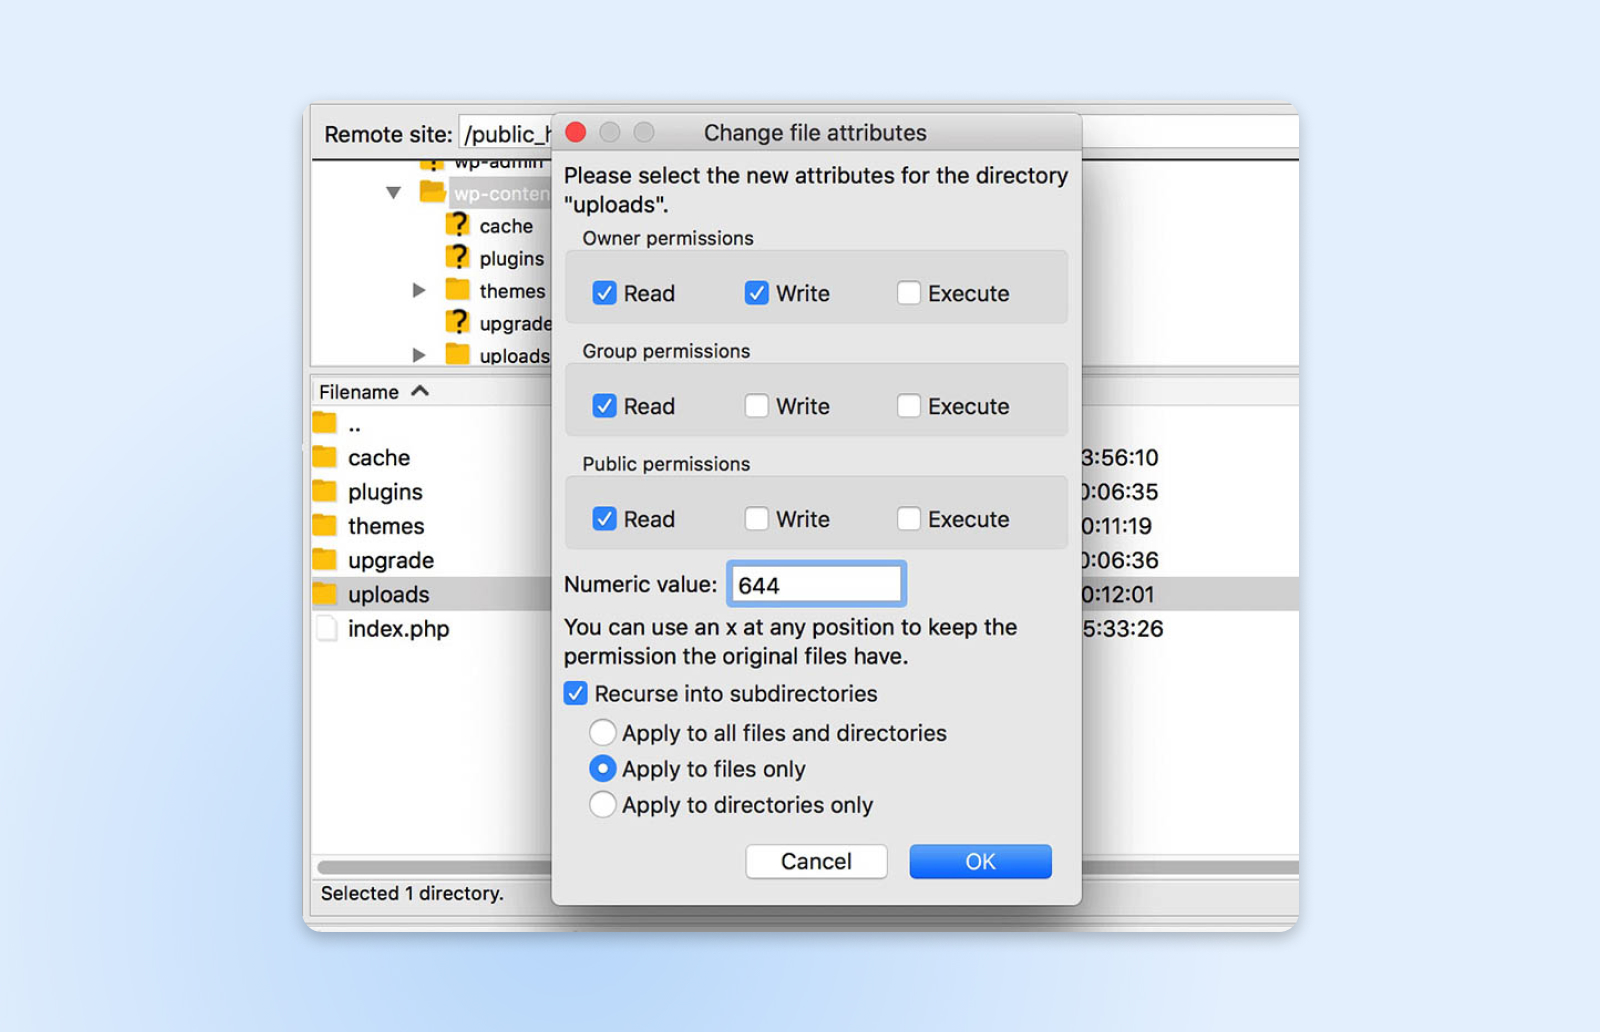Click the themes folder icon in file list
Screen dimensions: 1600x1032
325,525
